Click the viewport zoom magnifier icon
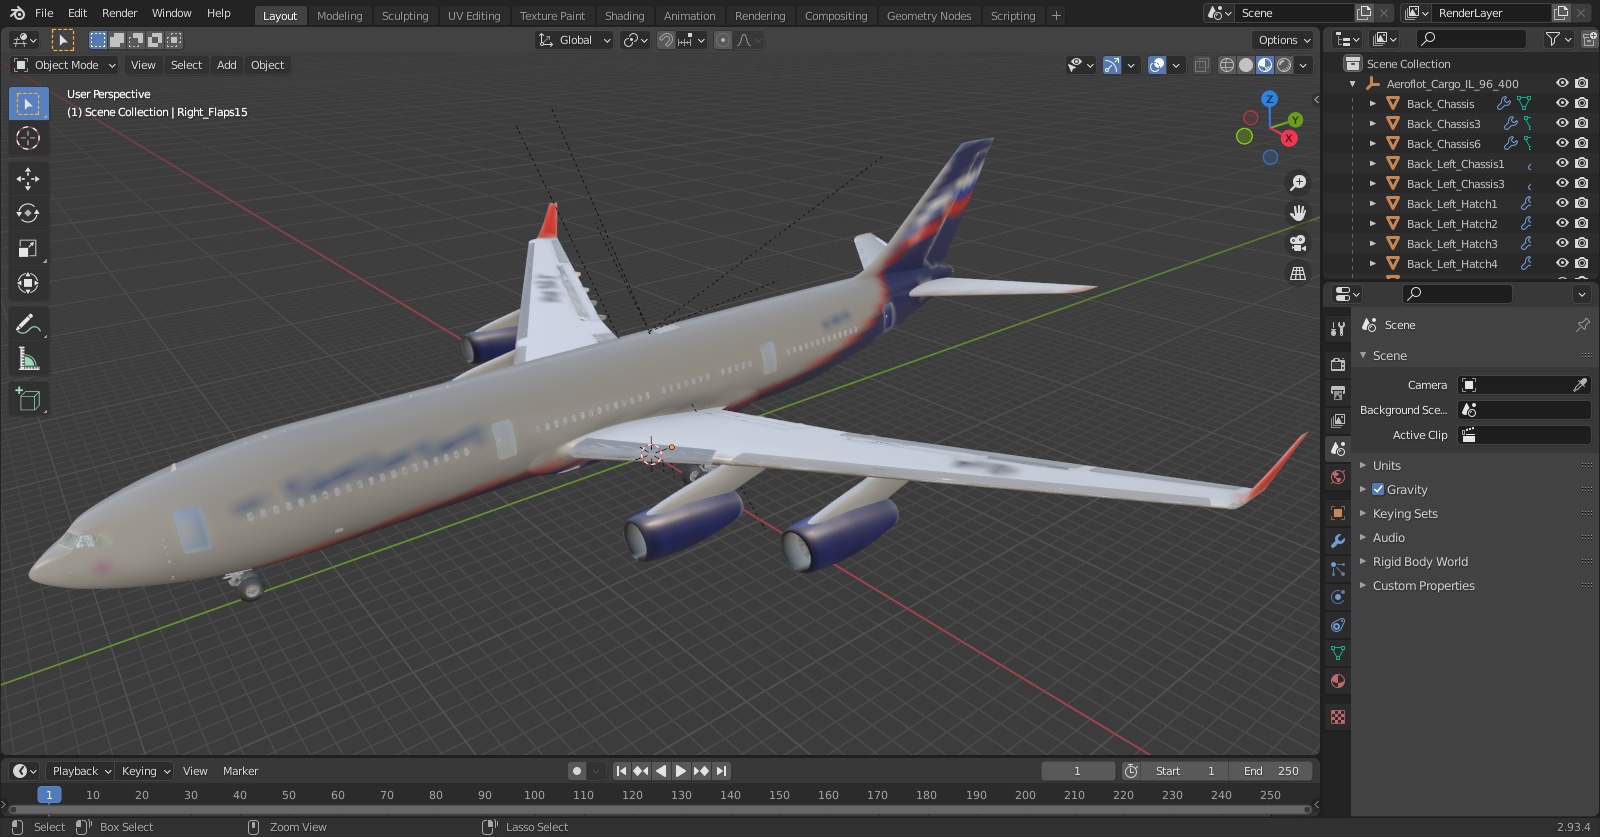 (x=1298, y=183)
